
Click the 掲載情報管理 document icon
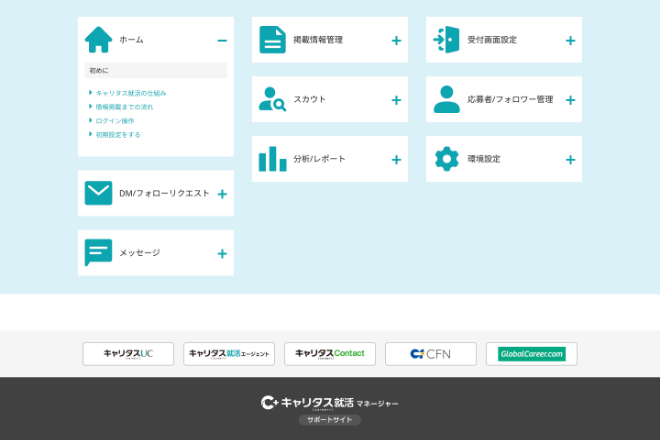click(272, 40)
